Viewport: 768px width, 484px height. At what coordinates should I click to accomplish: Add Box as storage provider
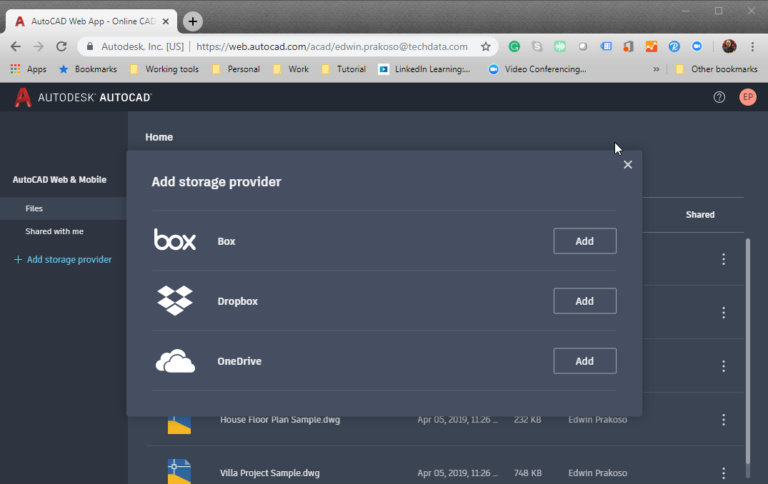(x=584, y=241)
